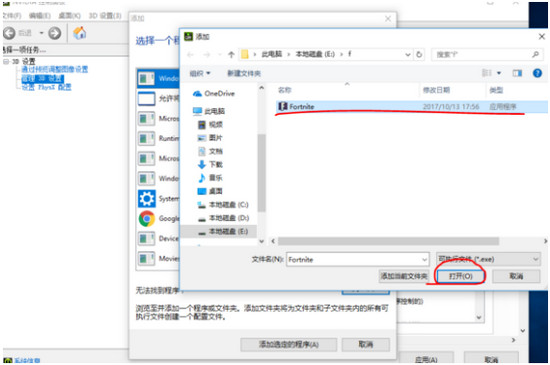
Task: Select Google Chrome in program list
Action: pyautogui.click(x=159, y=219)
